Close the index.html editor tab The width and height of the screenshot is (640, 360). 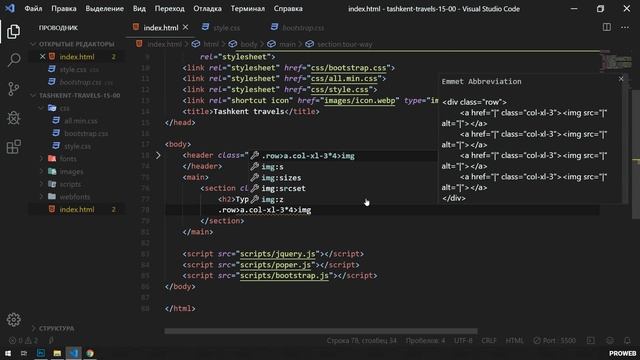point(186,27)
